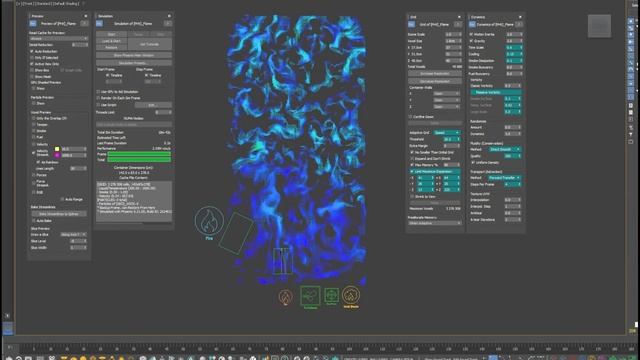Click the Cooling value field
Image resolution: width=640 pixels, height=360 pixels.
click(x=513, y=54)
